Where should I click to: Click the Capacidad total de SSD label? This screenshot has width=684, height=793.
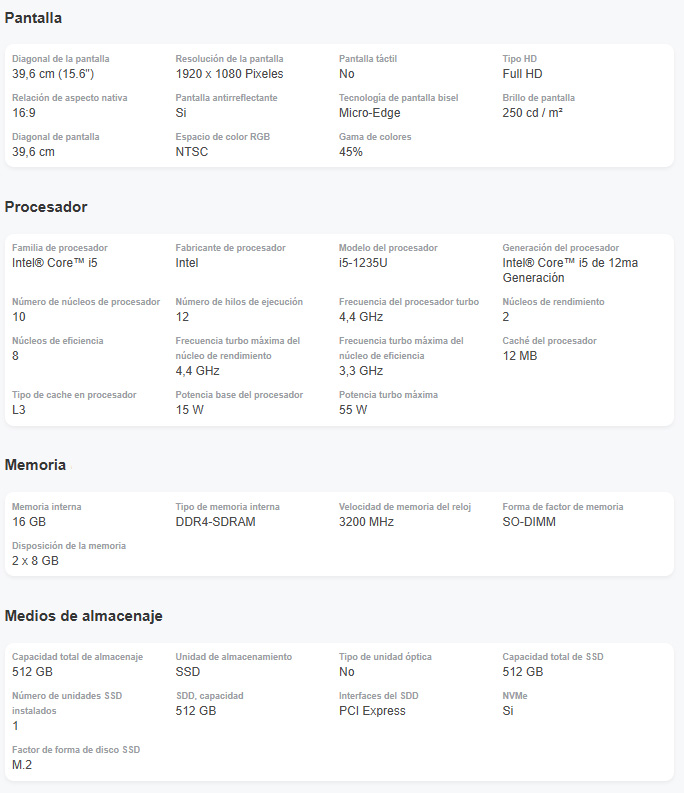[x=552, y=657]
